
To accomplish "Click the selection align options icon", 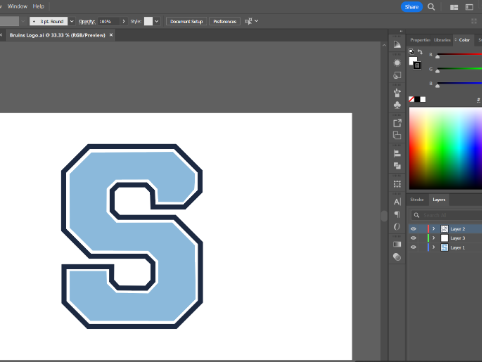I will pos(248,21).
